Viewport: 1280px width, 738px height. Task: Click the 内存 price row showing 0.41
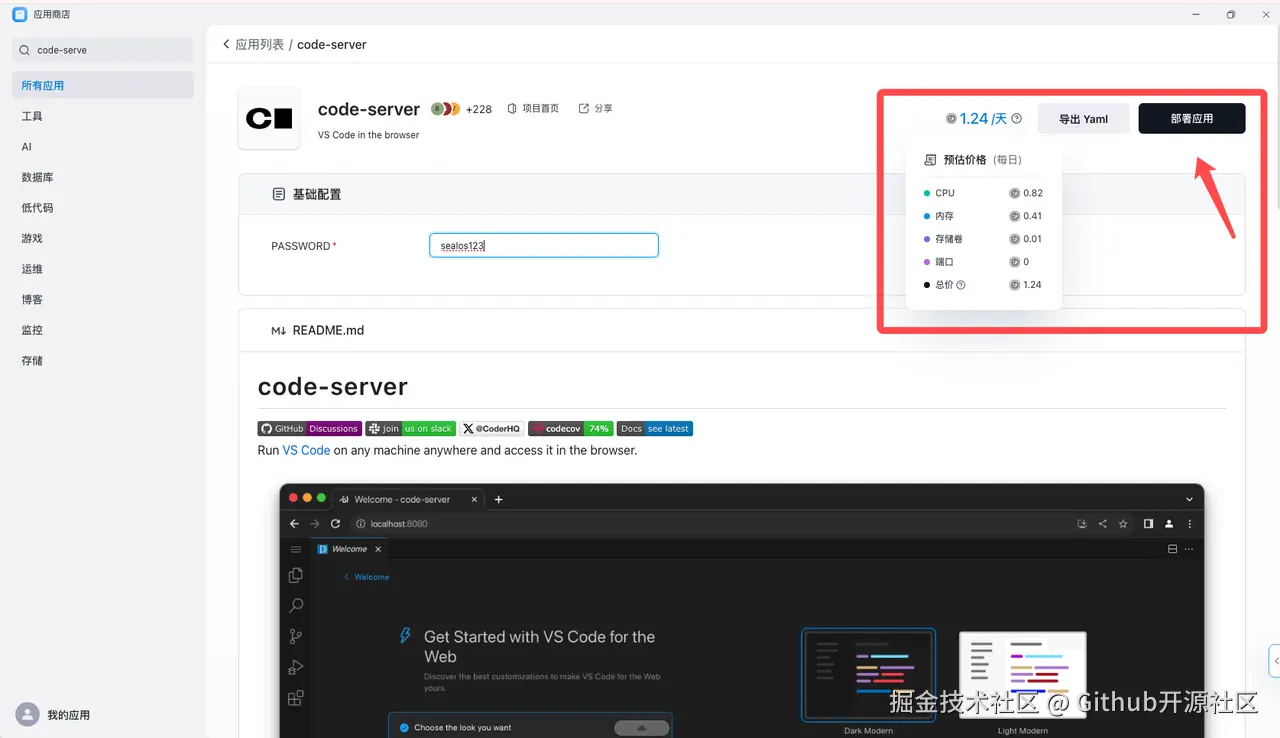tap(983, 216)
